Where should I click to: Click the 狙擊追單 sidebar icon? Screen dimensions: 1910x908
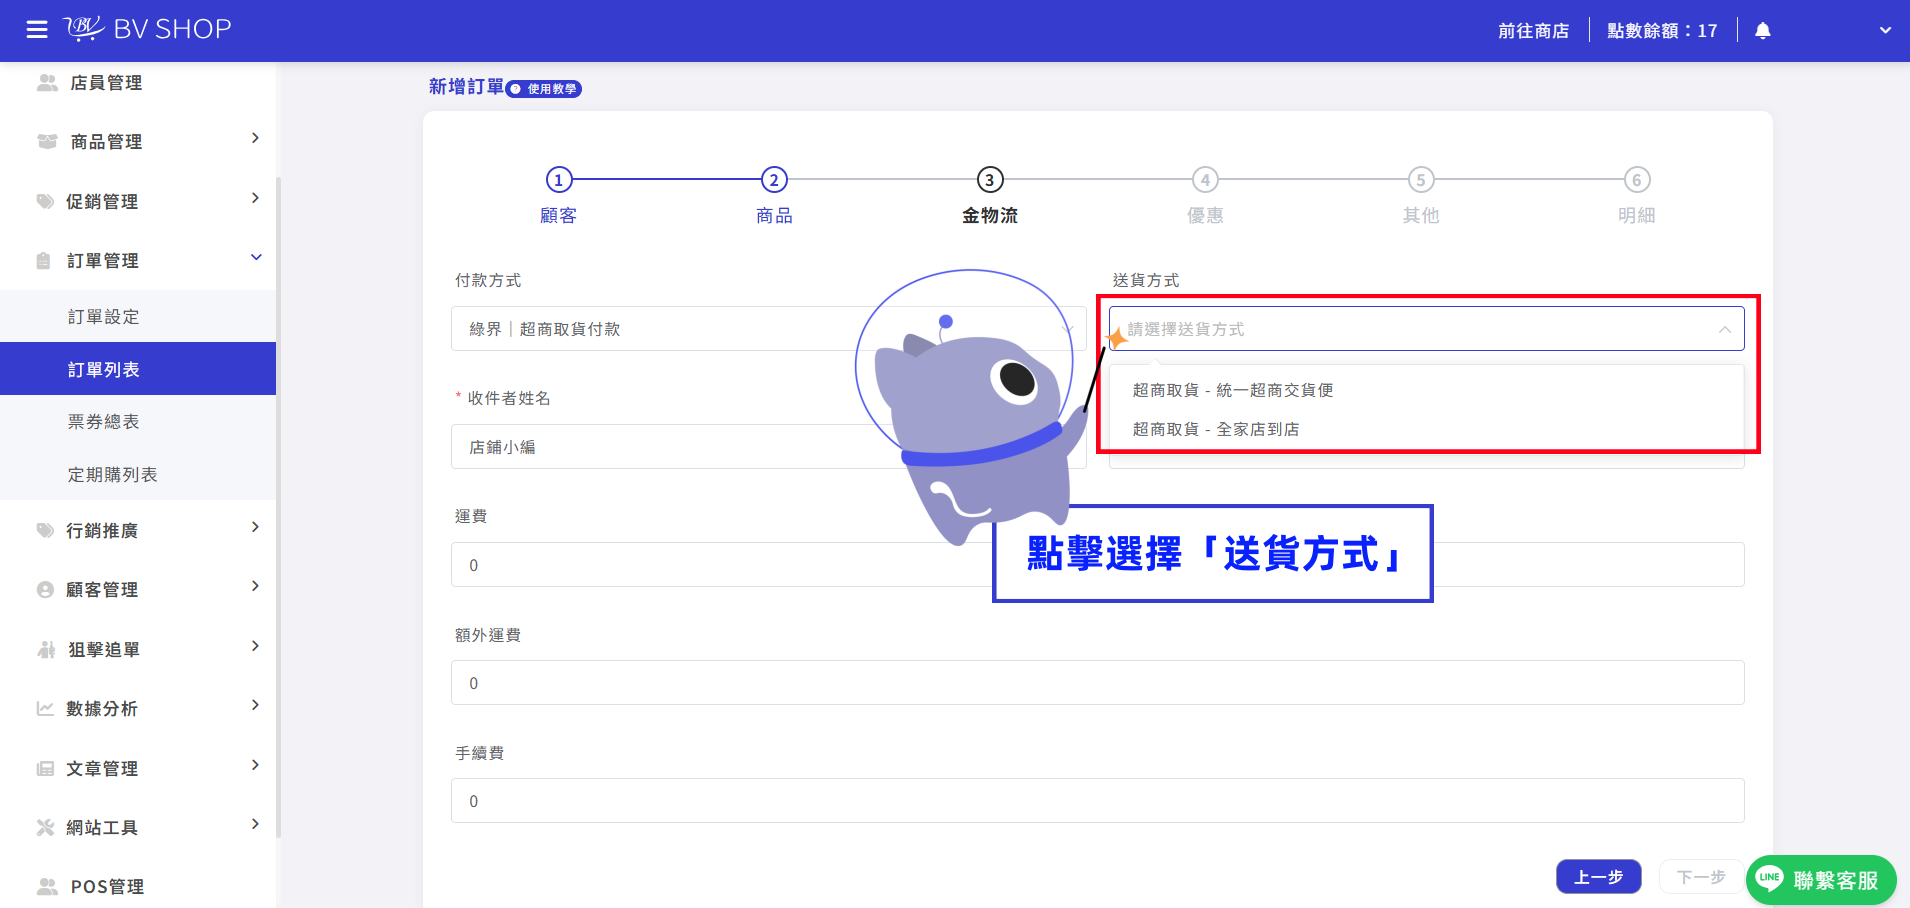point(46,649)
